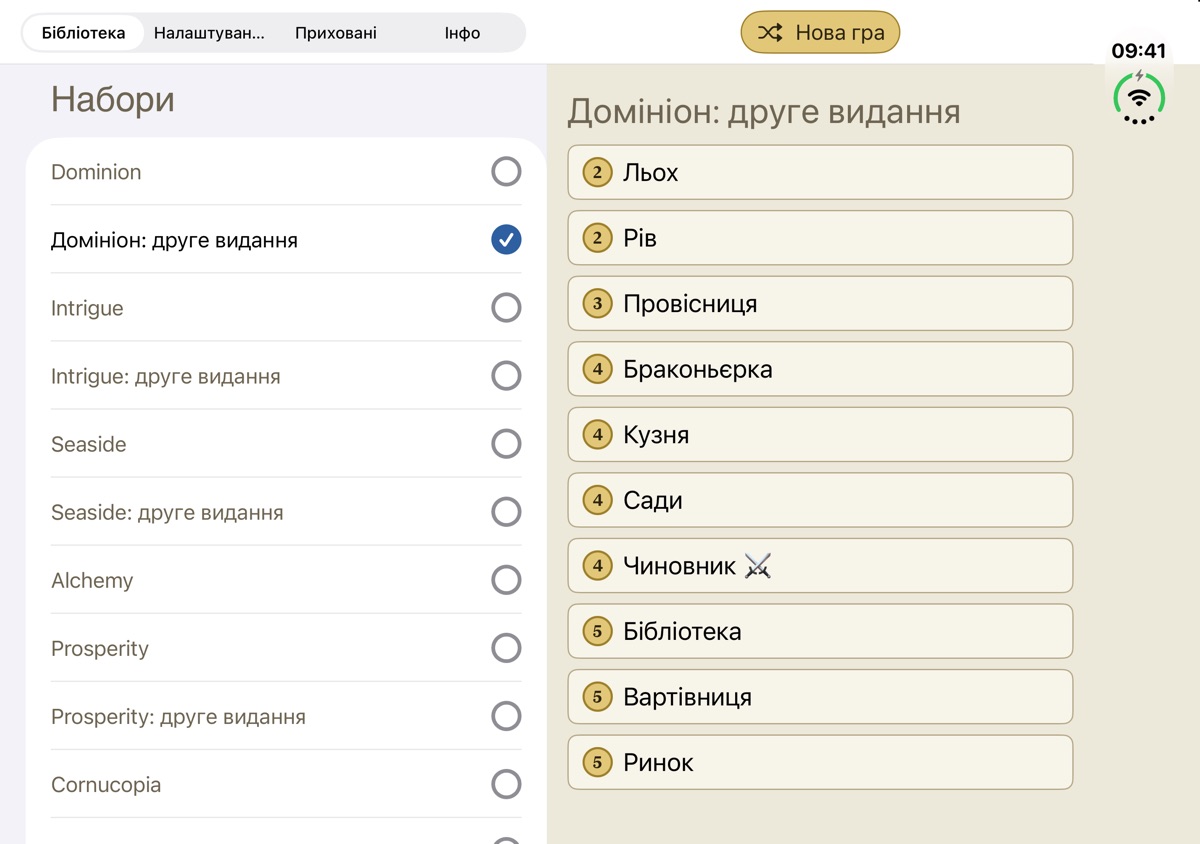This screenshot has width=1200, height=844.
Task: Switch to the Бібліотека tab
Action: [84, 33]
